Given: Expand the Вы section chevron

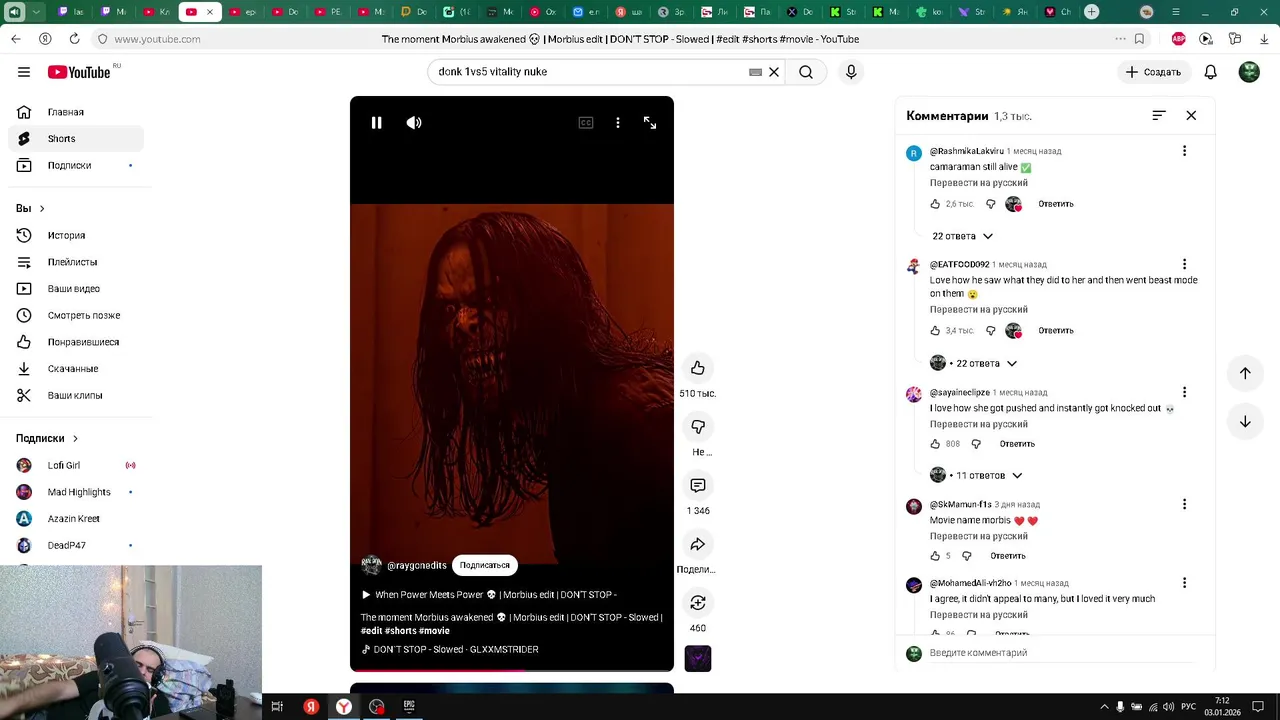Looking at the screenshot, I should pos(41,208).
